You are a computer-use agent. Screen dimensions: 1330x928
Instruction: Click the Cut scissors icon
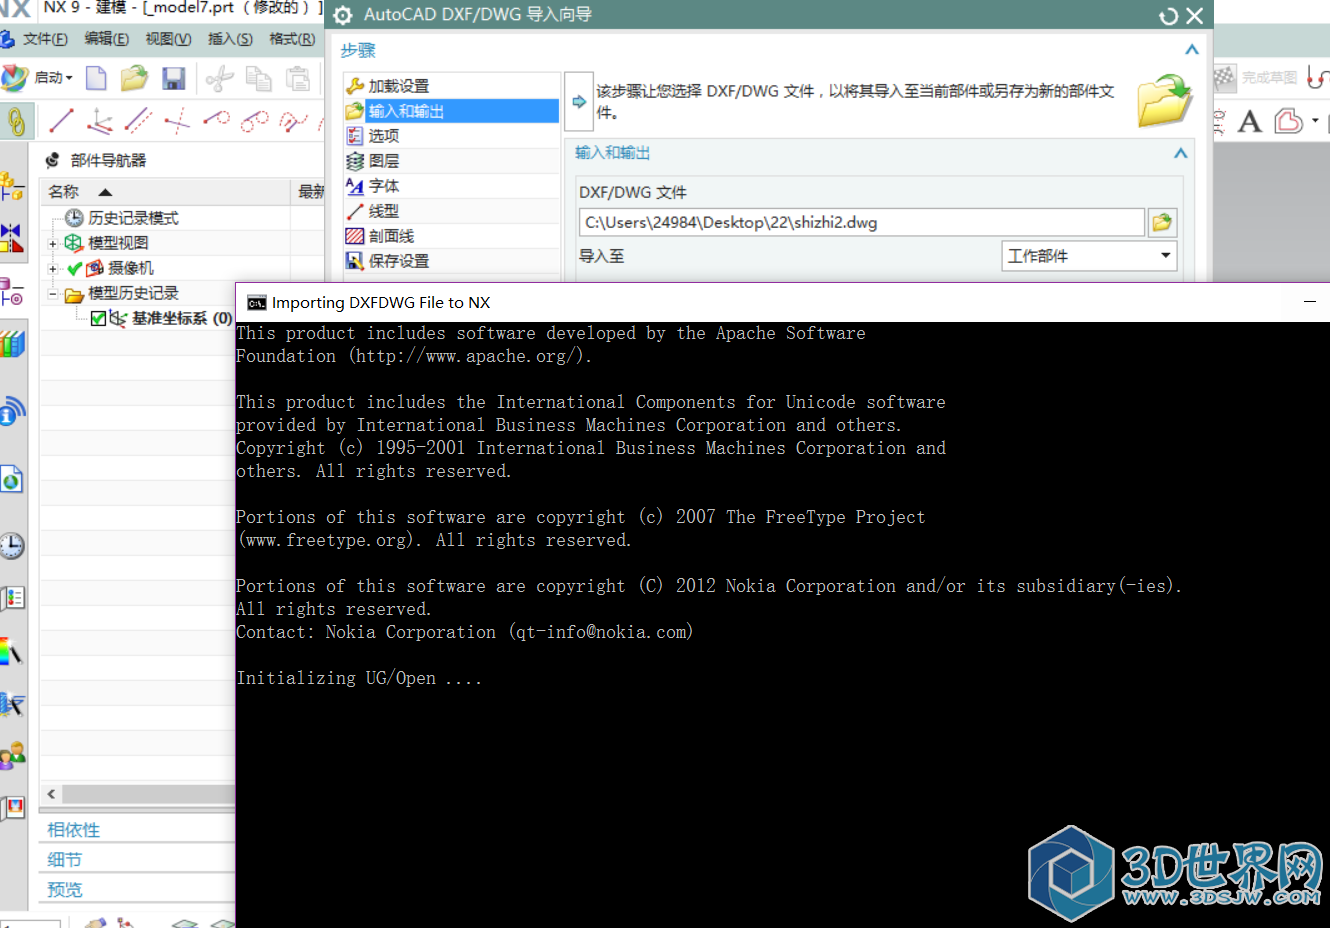click(x=219, y=78)
